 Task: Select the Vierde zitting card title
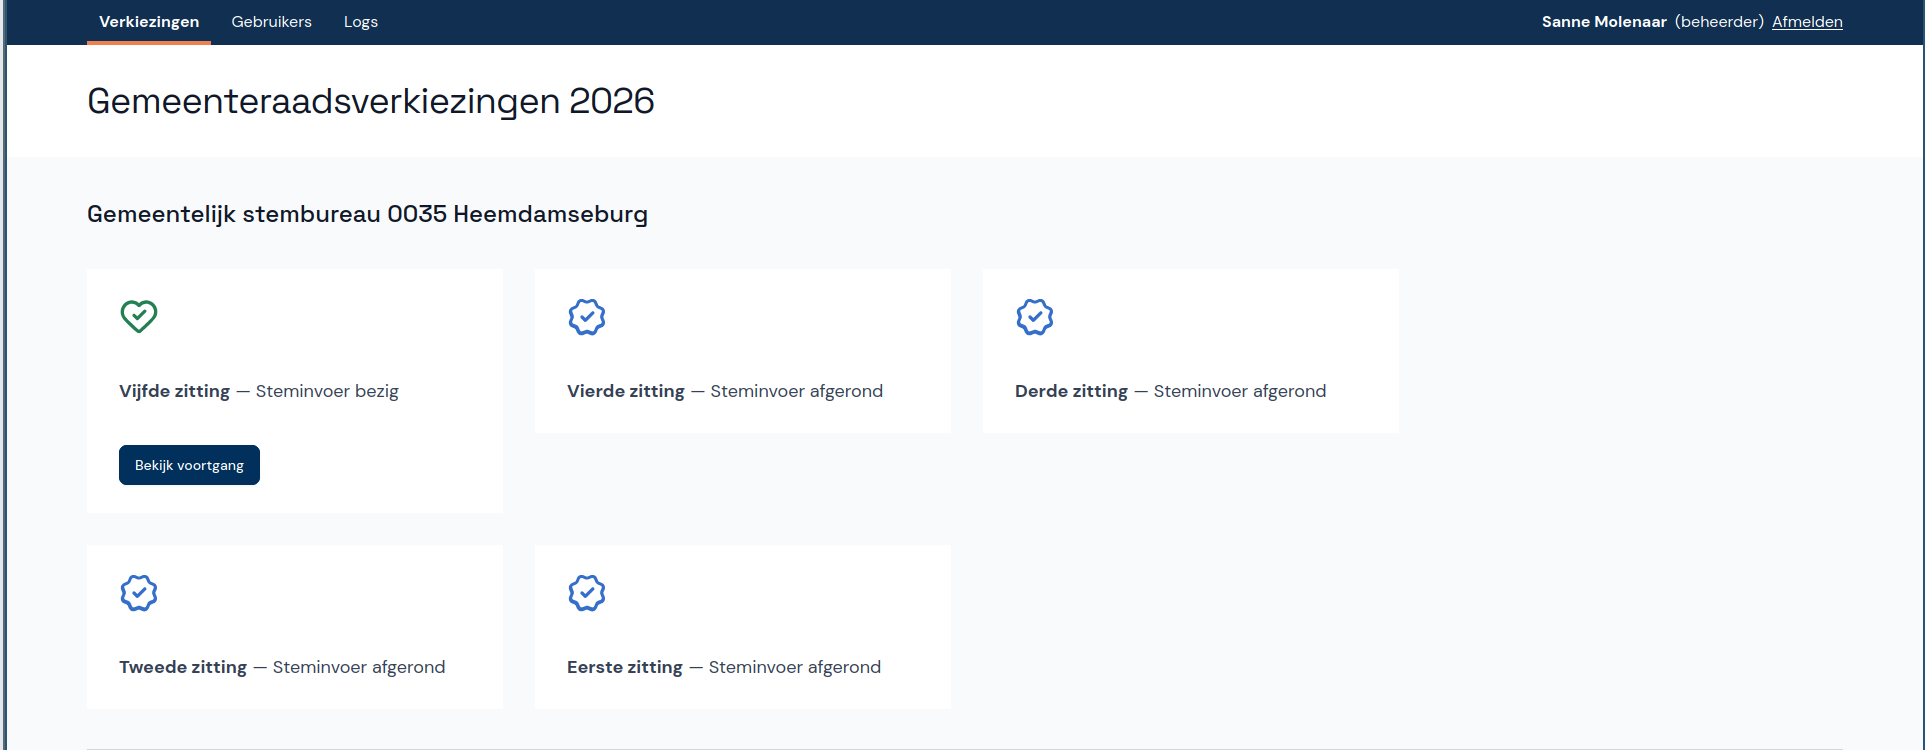point(626,391)
